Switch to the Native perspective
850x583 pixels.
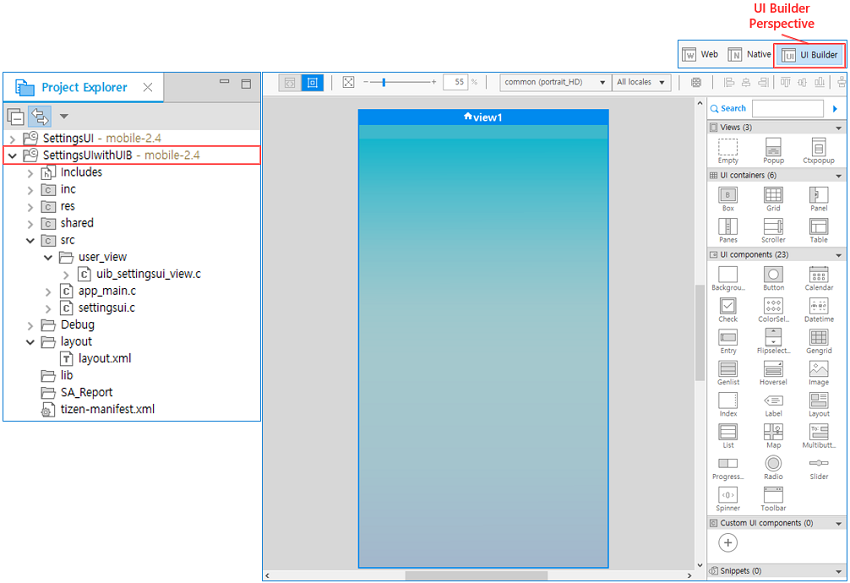tap(750, 55)
